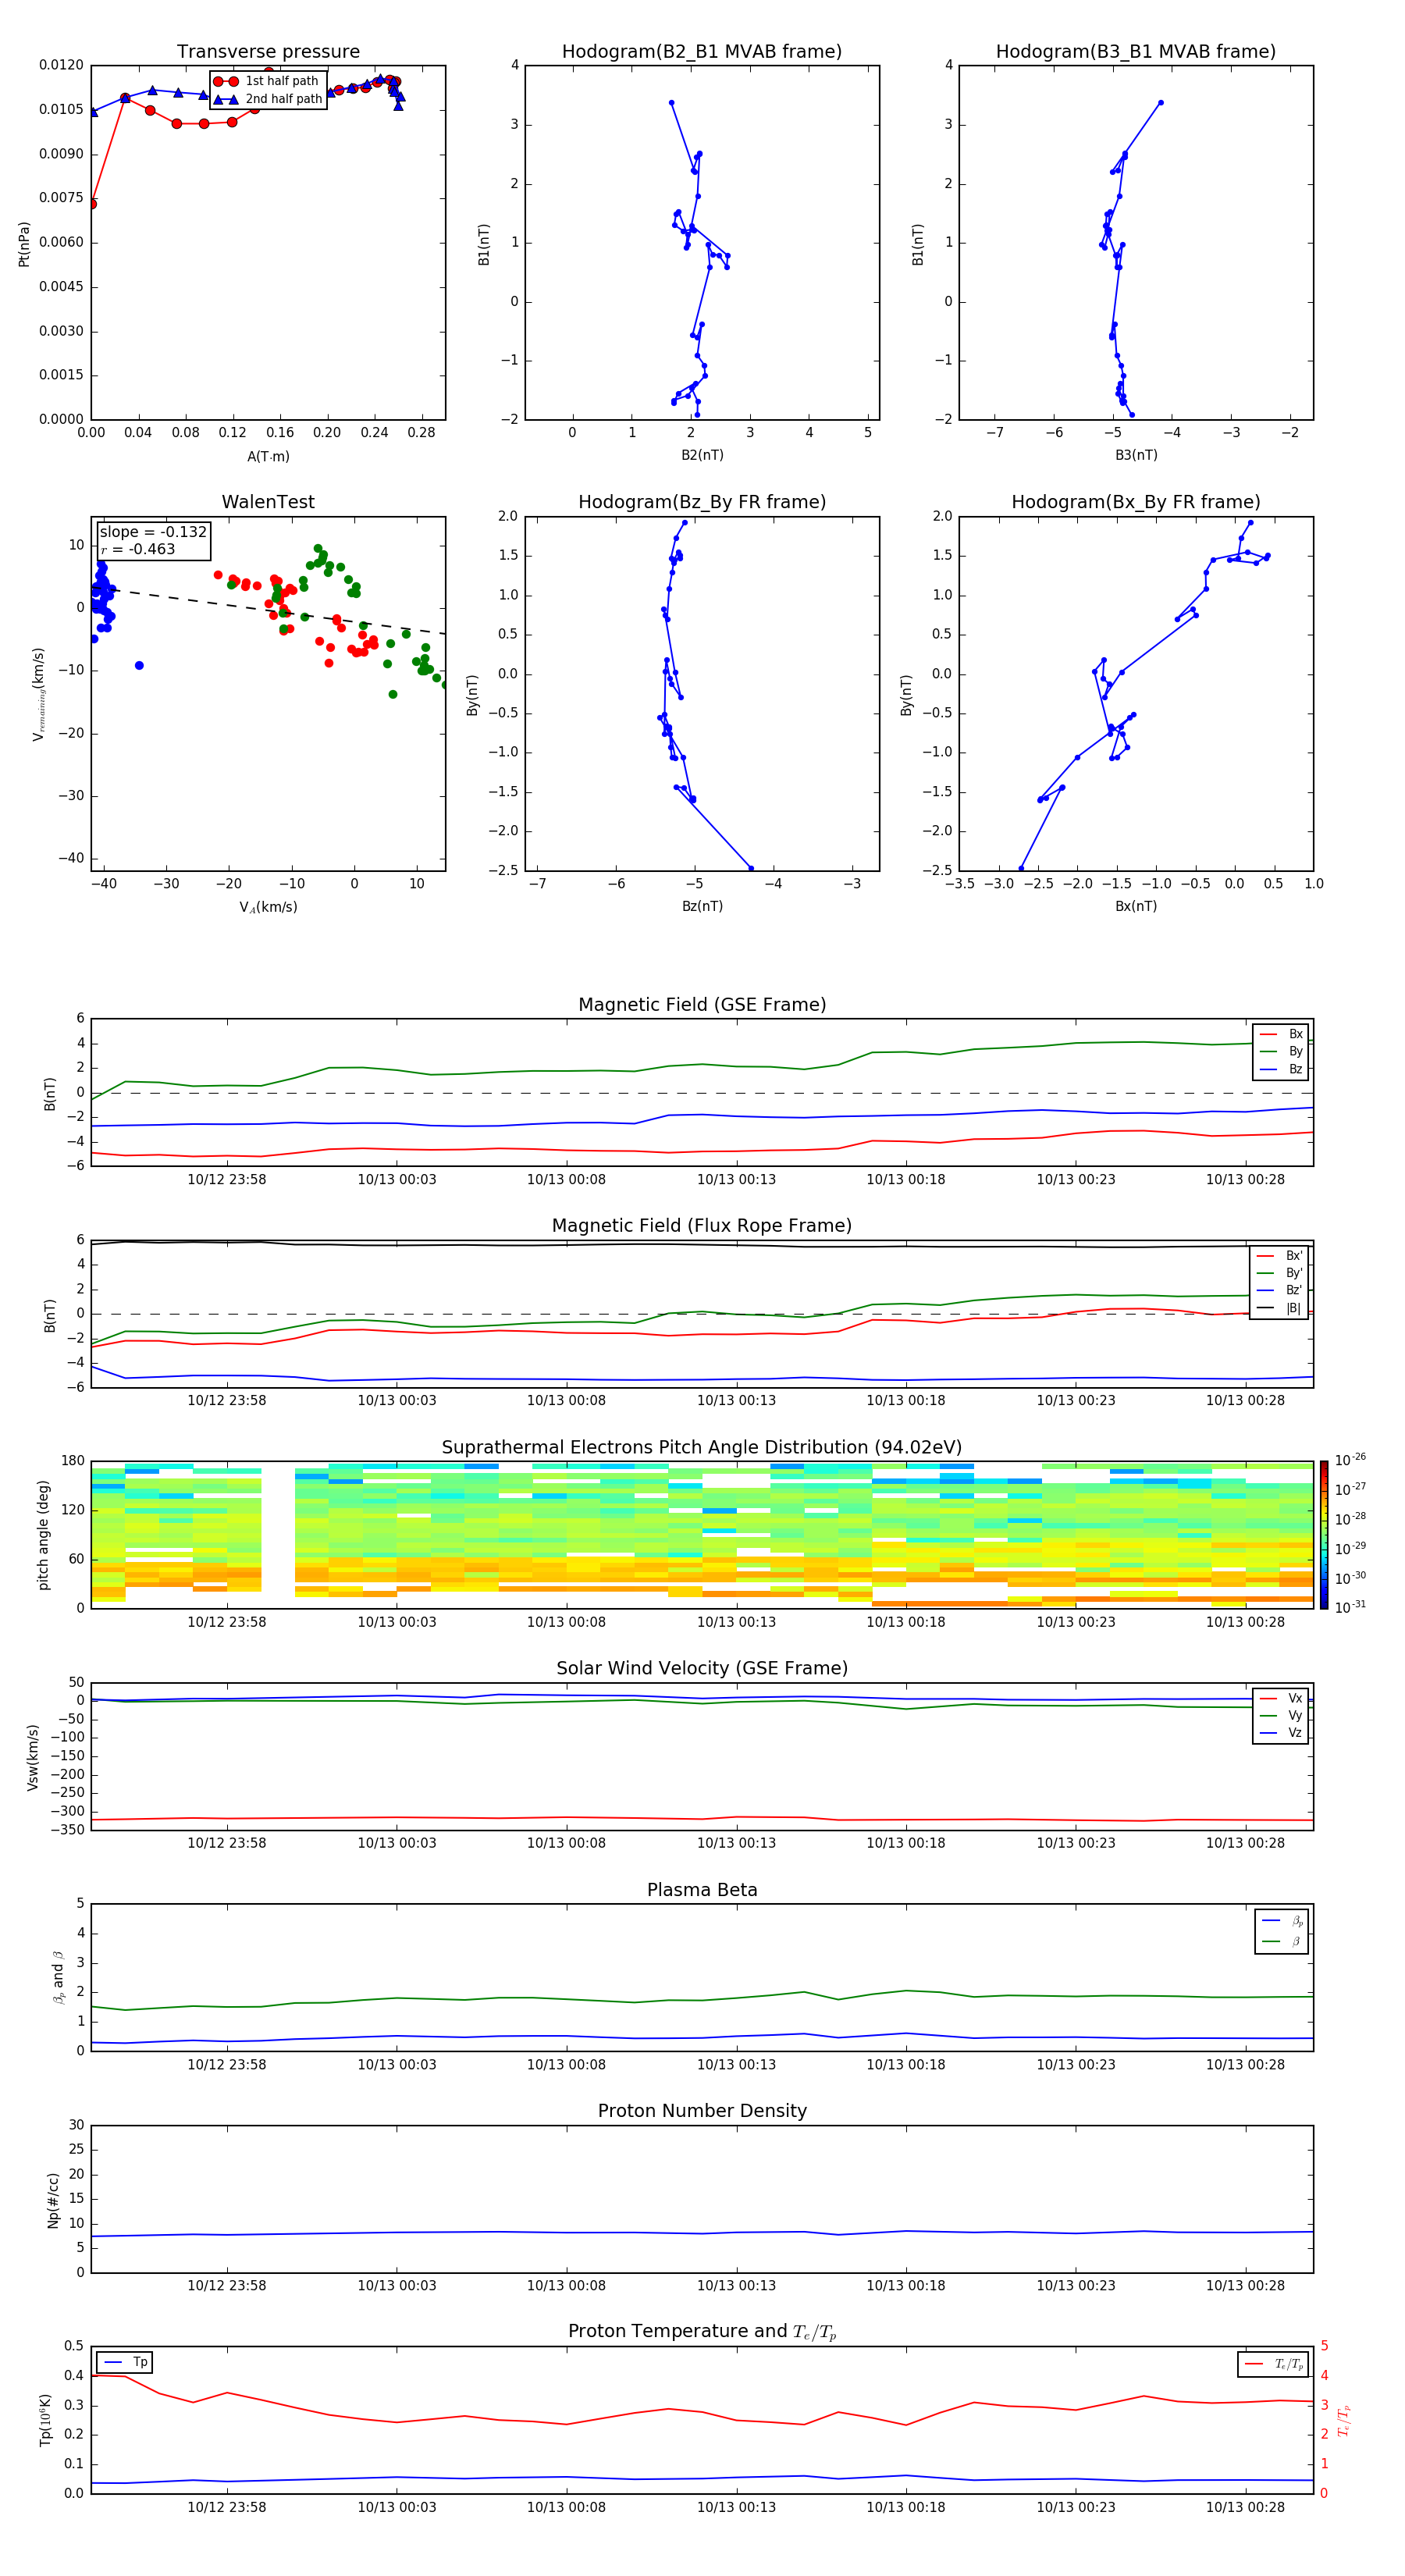
Task: Click the 'WalenTest' plot title
Action: 268,502
